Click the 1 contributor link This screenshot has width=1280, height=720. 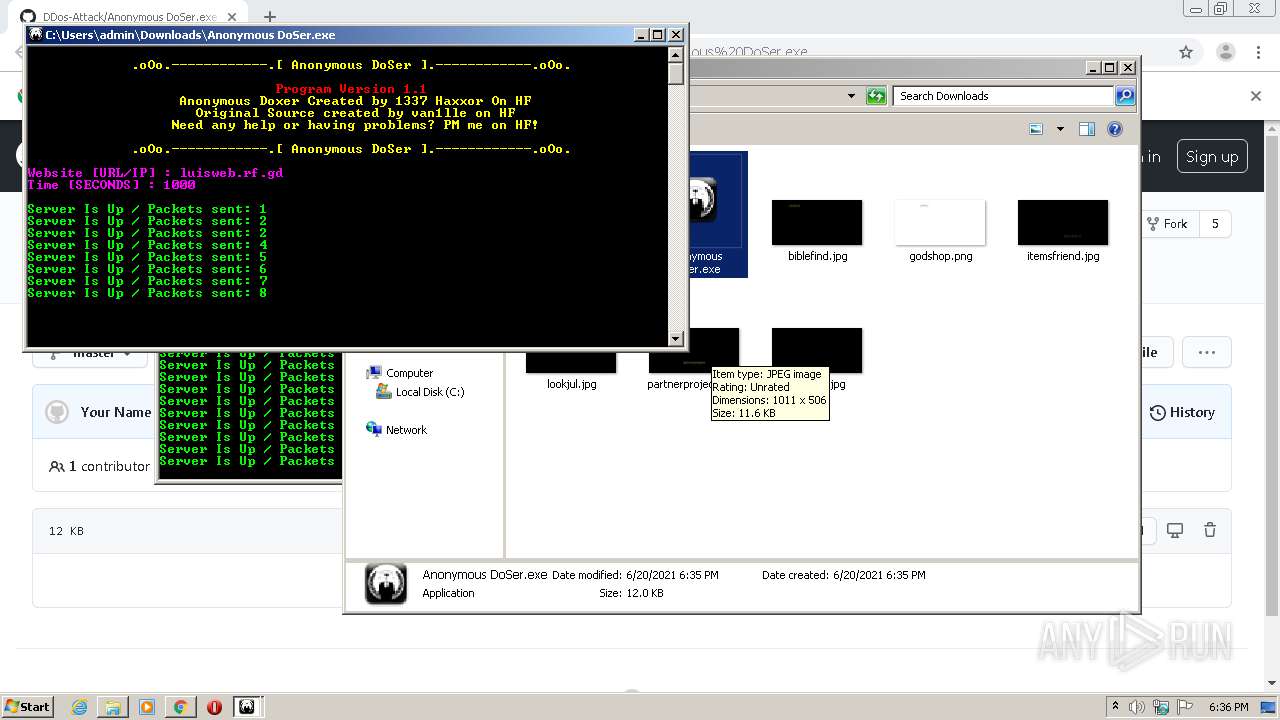point(100,466)
